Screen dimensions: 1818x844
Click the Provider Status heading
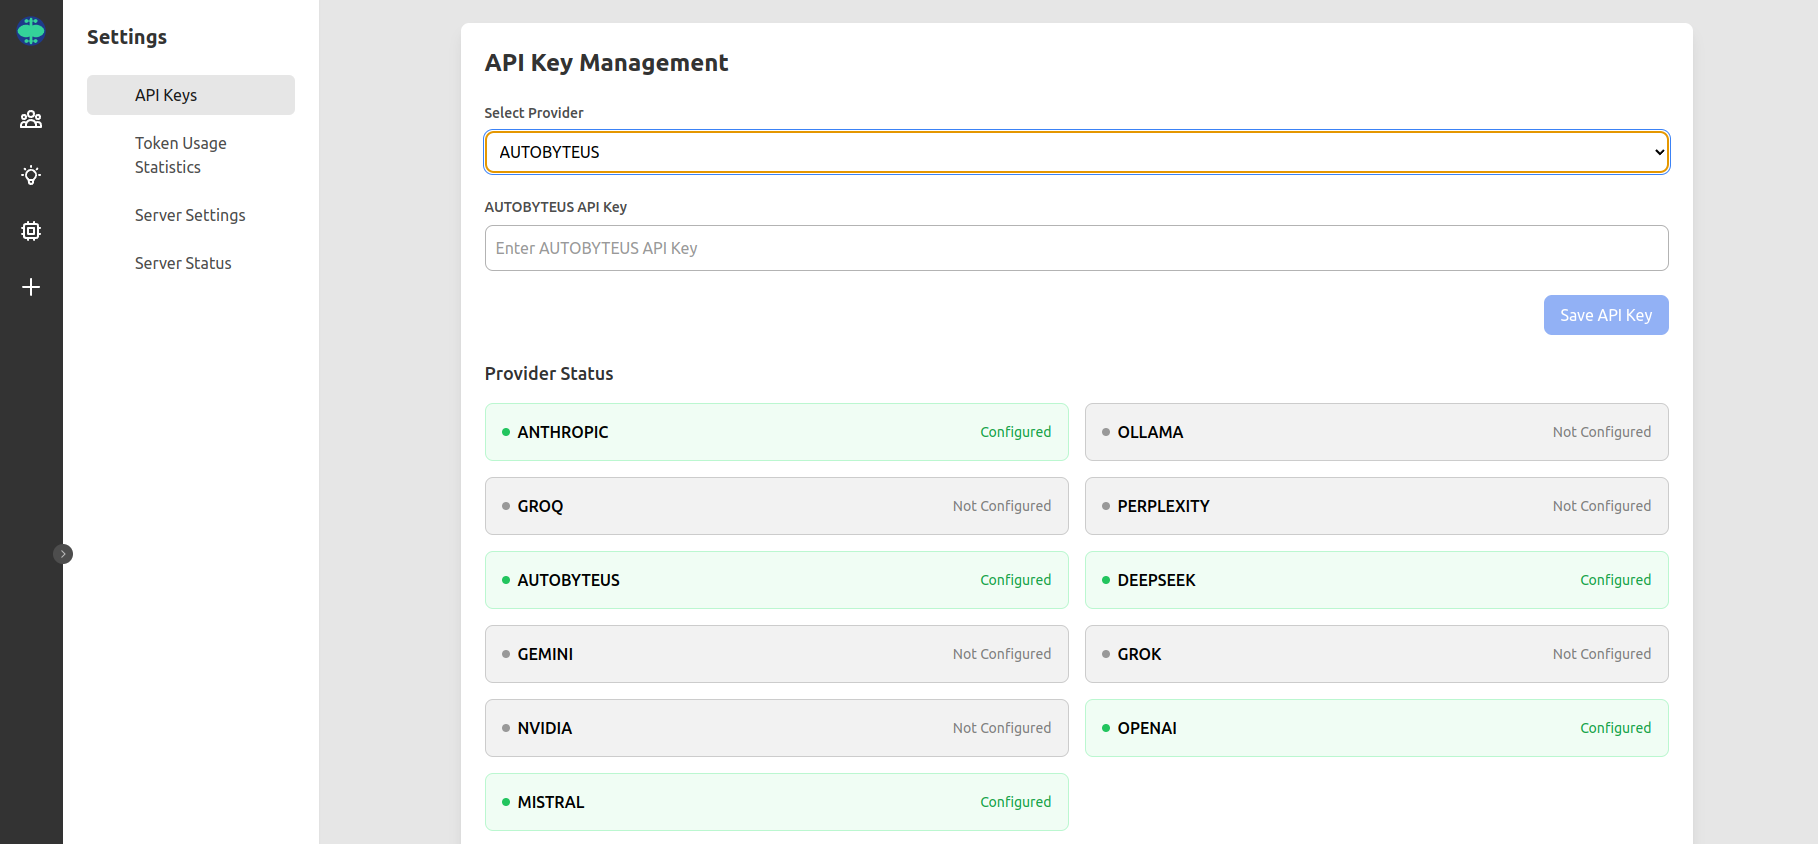click(x=549, y=373)
